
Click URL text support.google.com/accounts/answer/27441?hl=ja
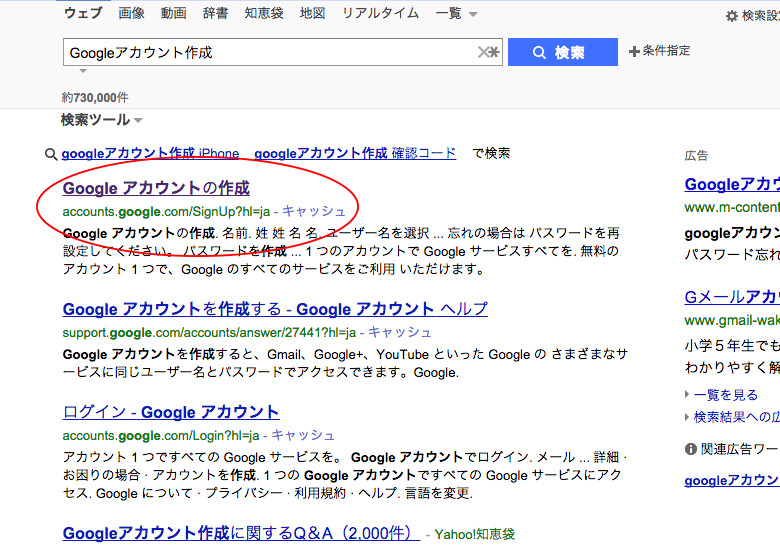click(x=209, y=333)
